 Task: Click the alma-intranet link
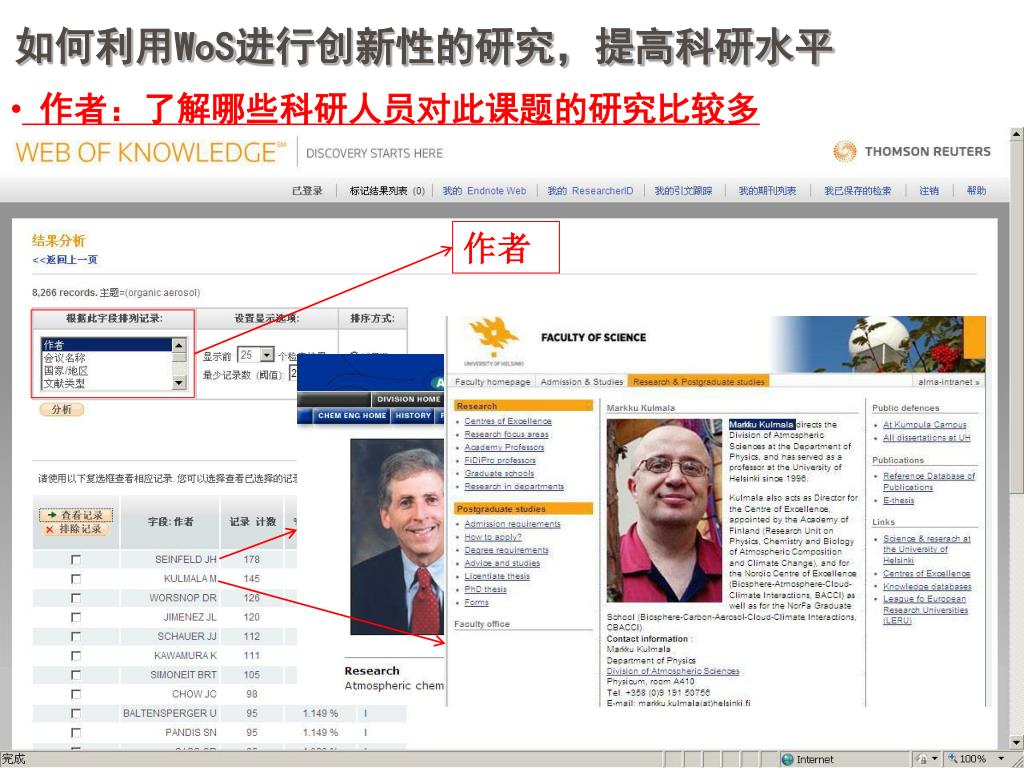949,382
